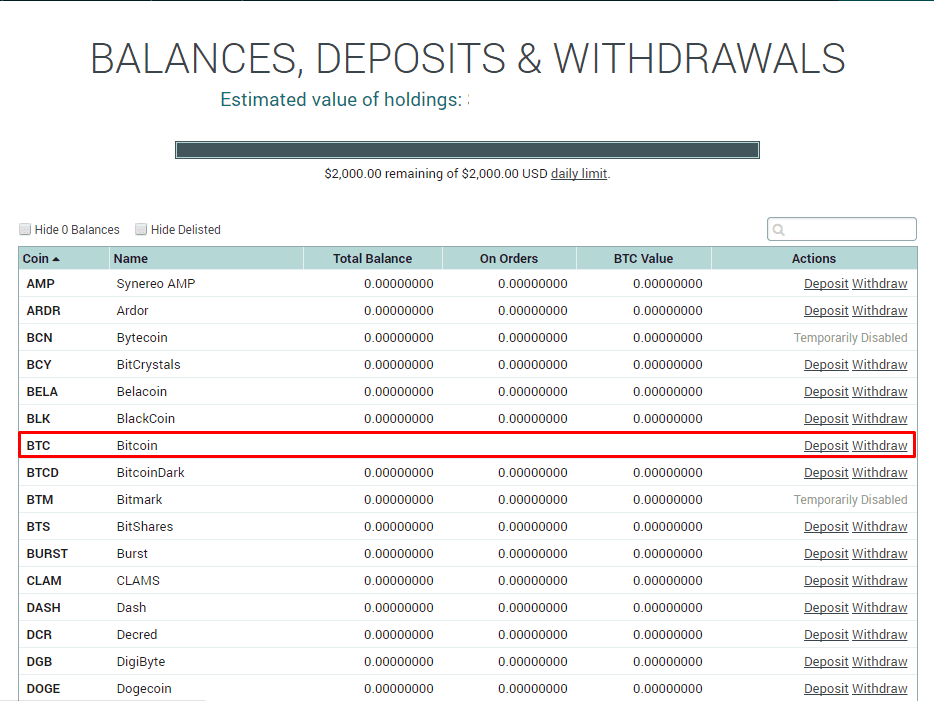This screenshot has height=701, width=934.
Task: Click Deposit for DOGE
Action: click(x=826, y=688)
